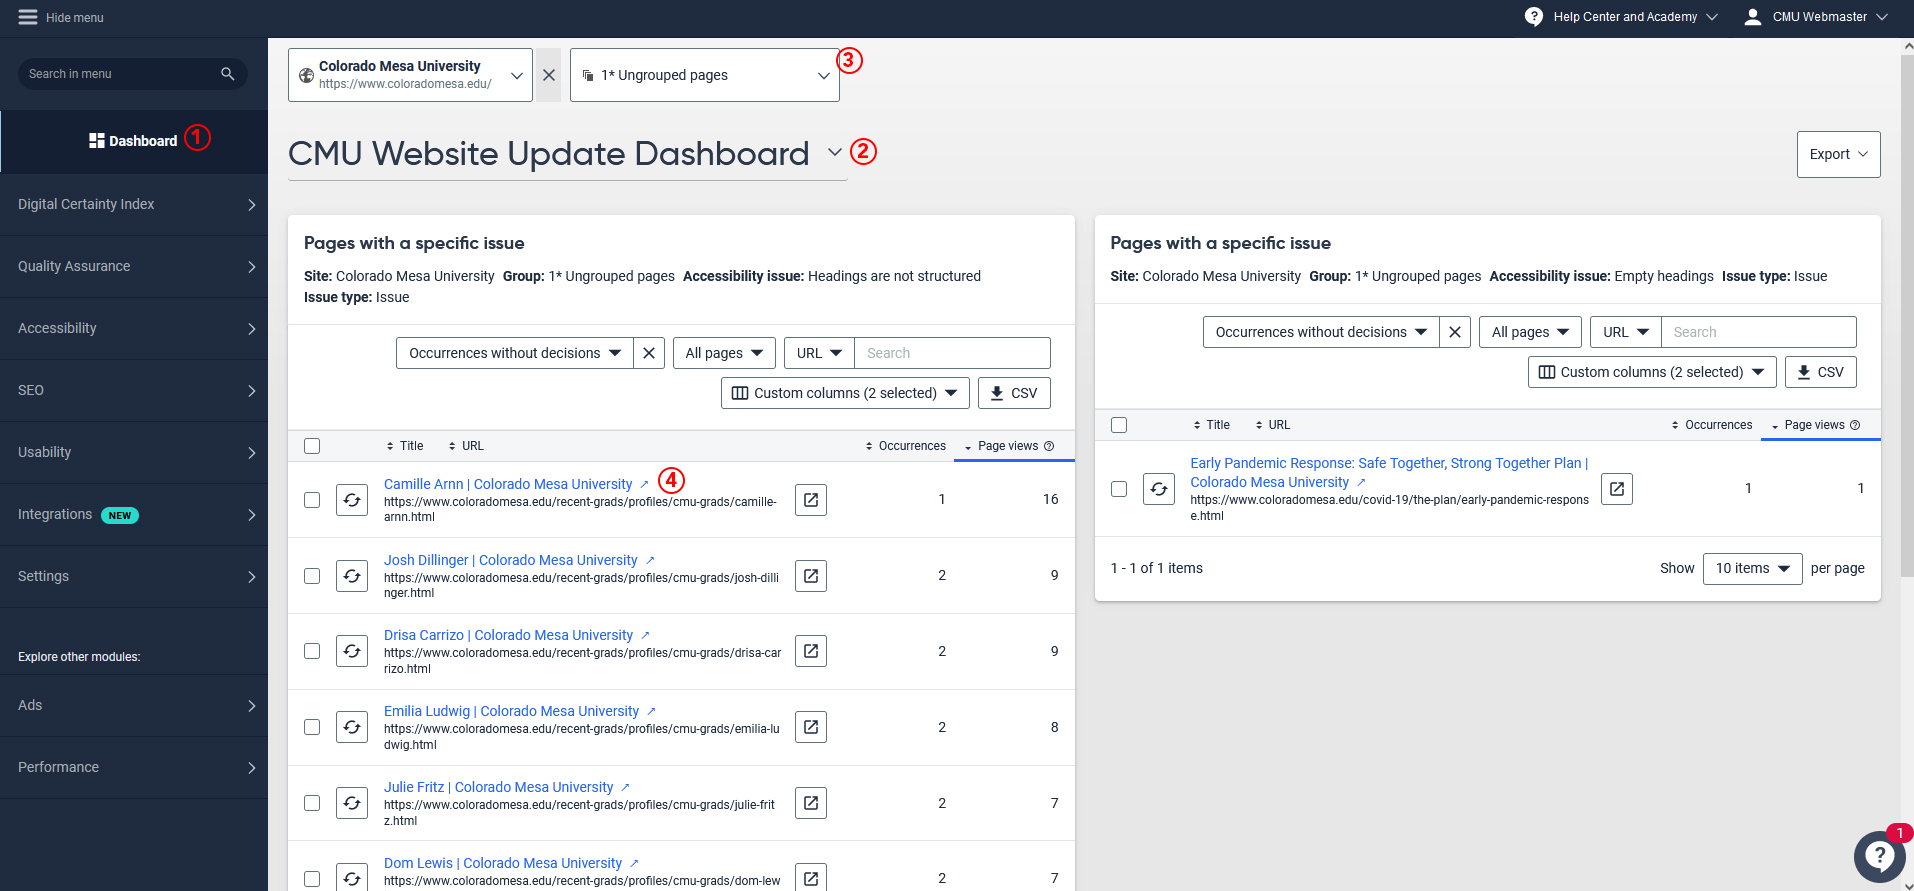Screen dimensions: 1914x891
Task: Expand Quality Assurance menu
Action: pos(134,266)
